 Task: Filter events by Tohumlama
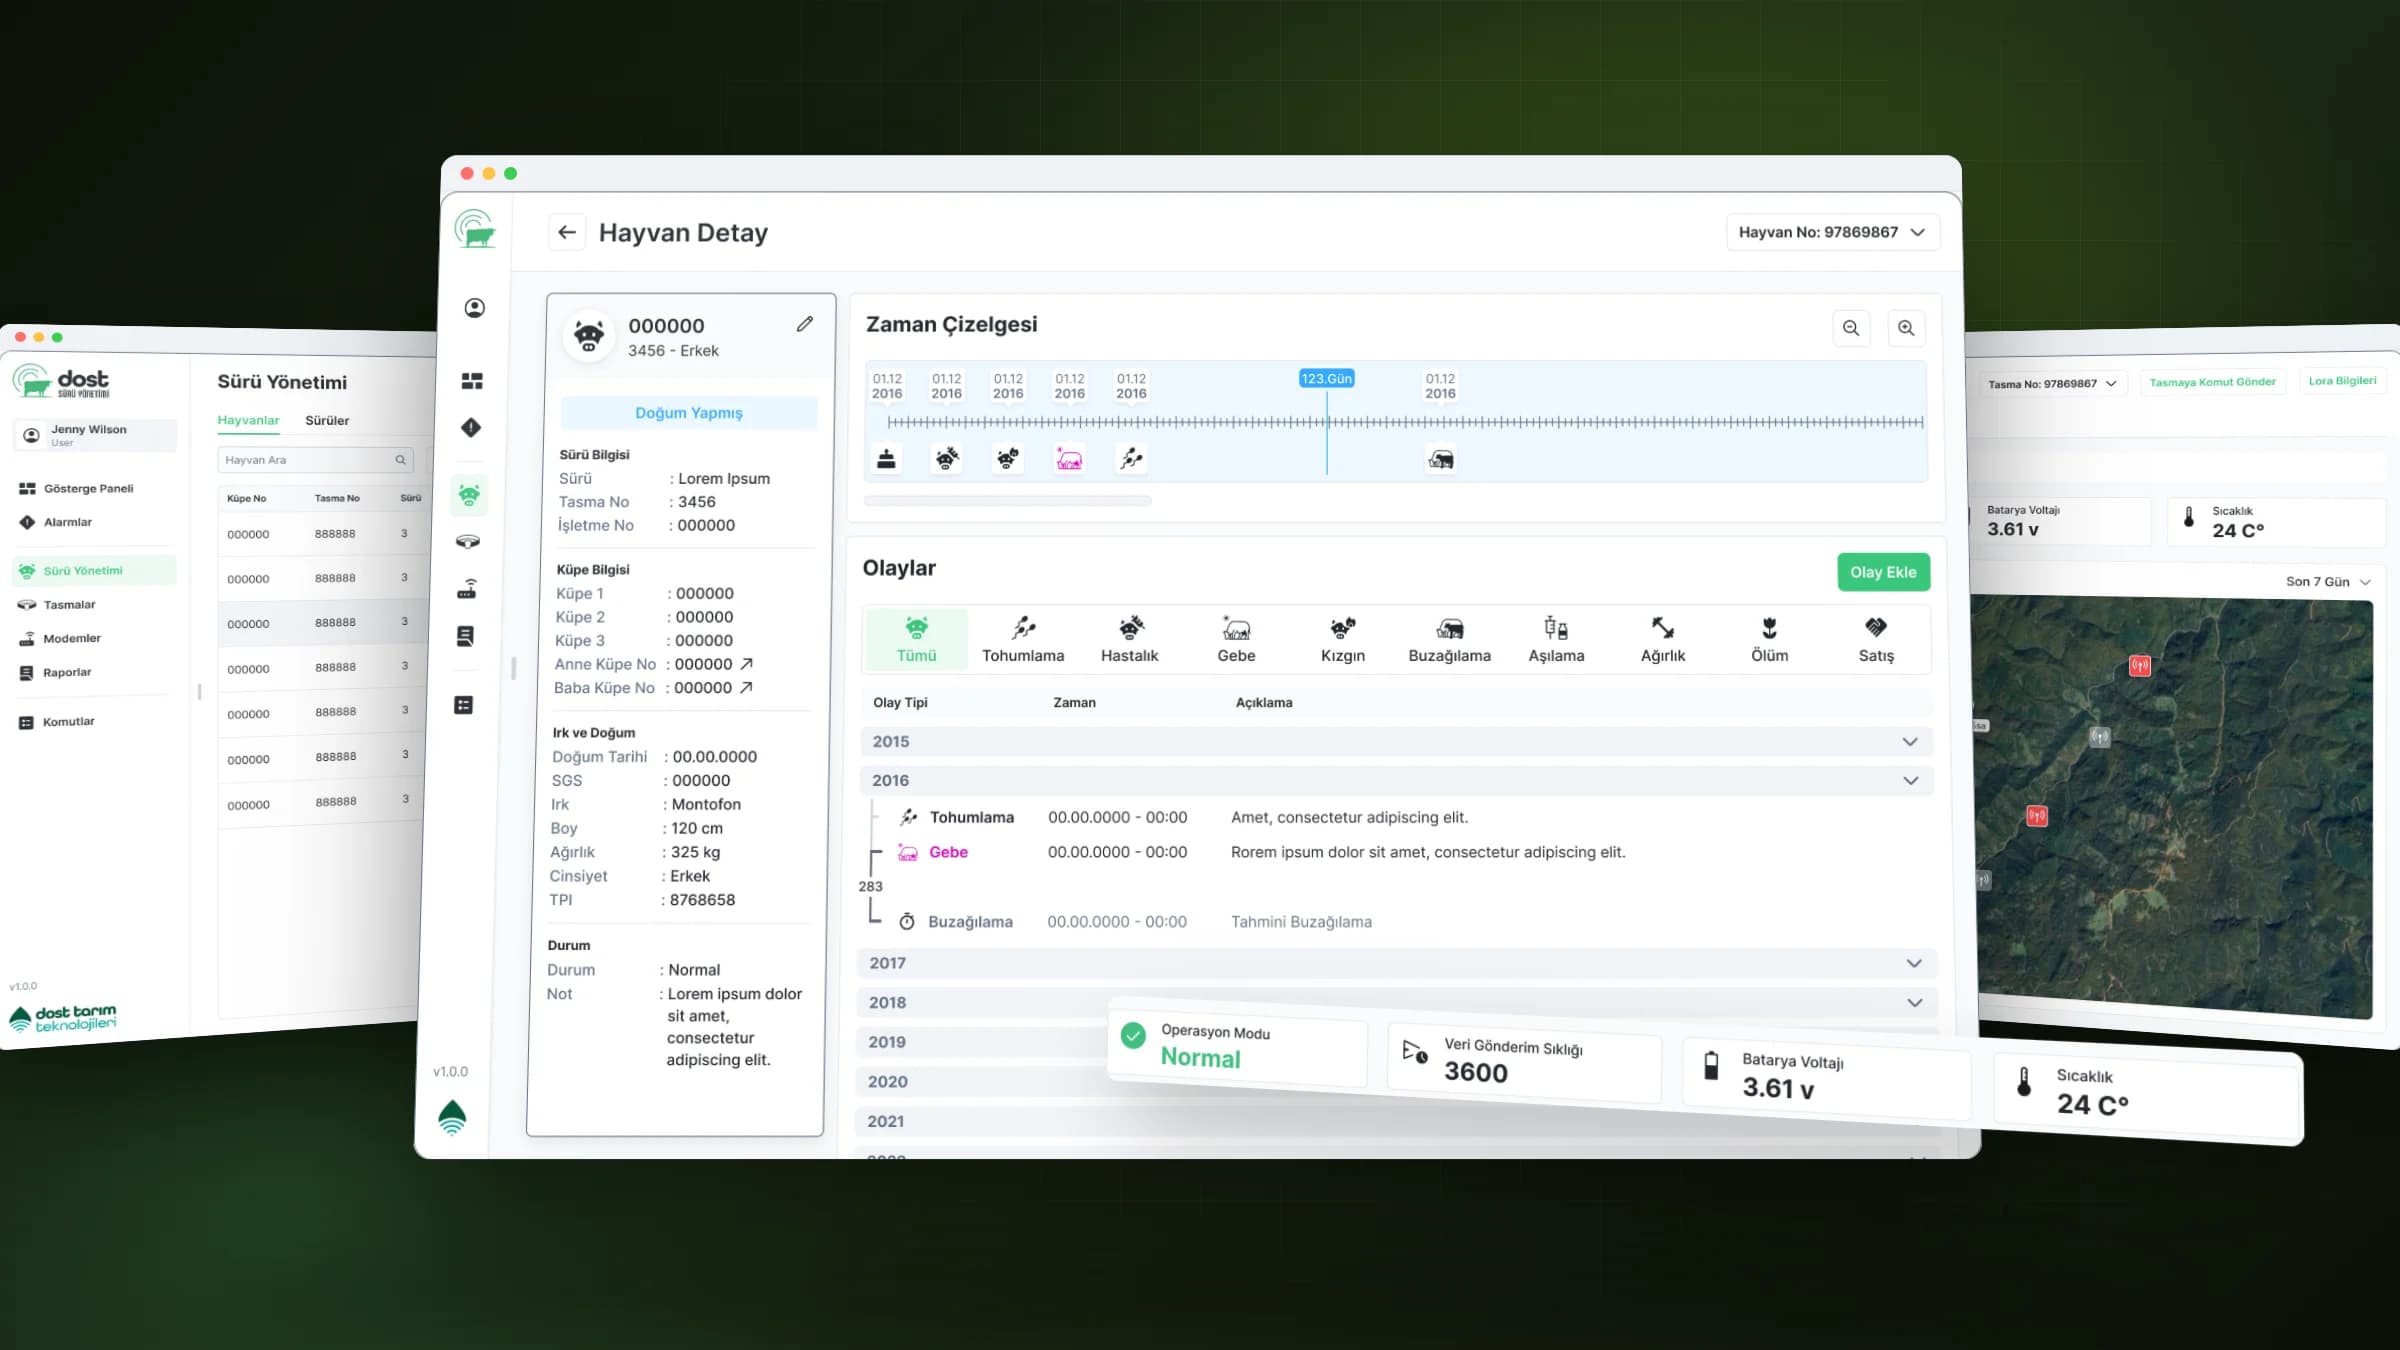pos(1023,639)
